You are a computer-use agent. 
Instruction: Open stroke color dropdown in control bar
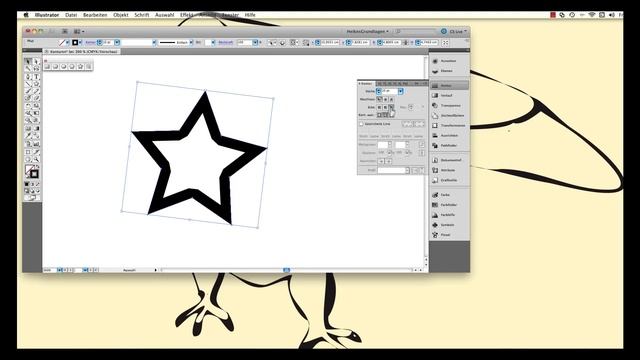pyautogui.click(x=80, y=42)
